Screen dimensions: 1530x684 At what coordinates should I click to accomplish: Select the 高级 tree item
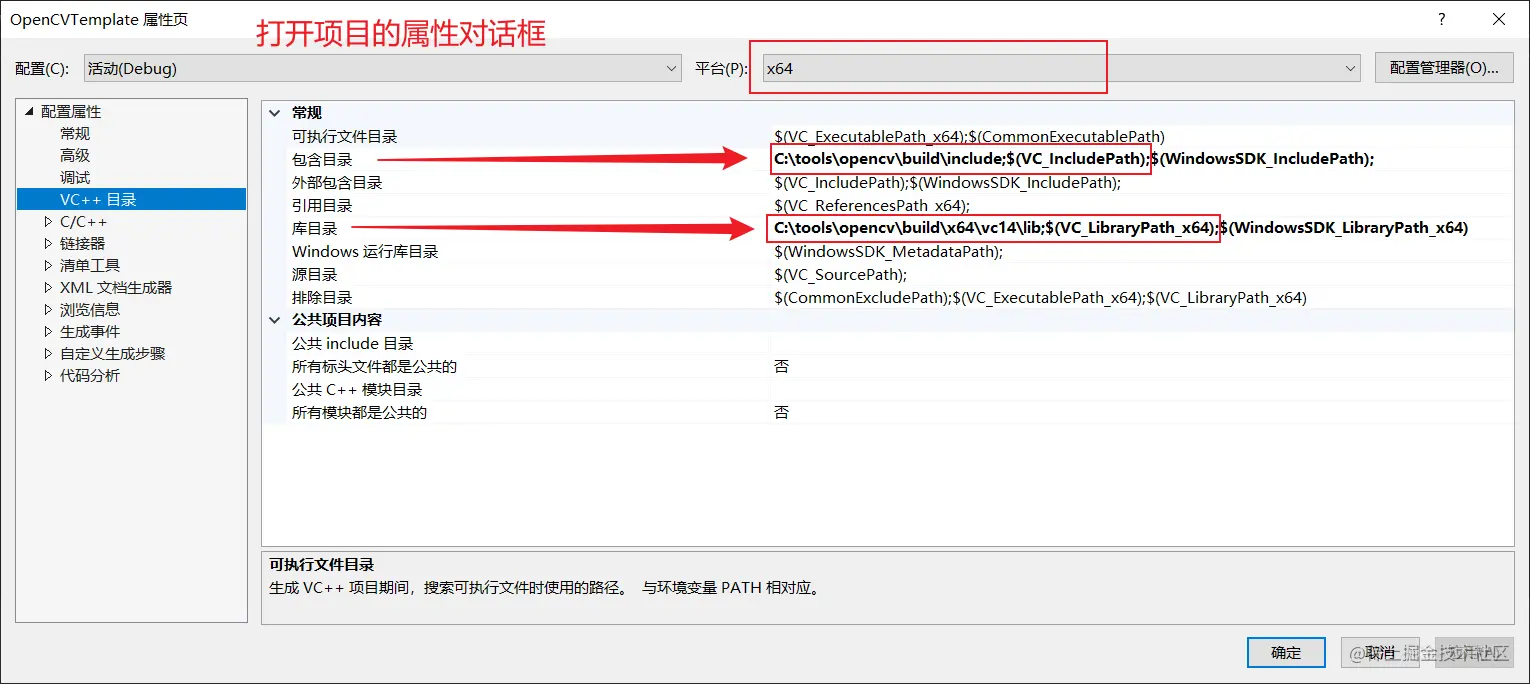(75, 155)
